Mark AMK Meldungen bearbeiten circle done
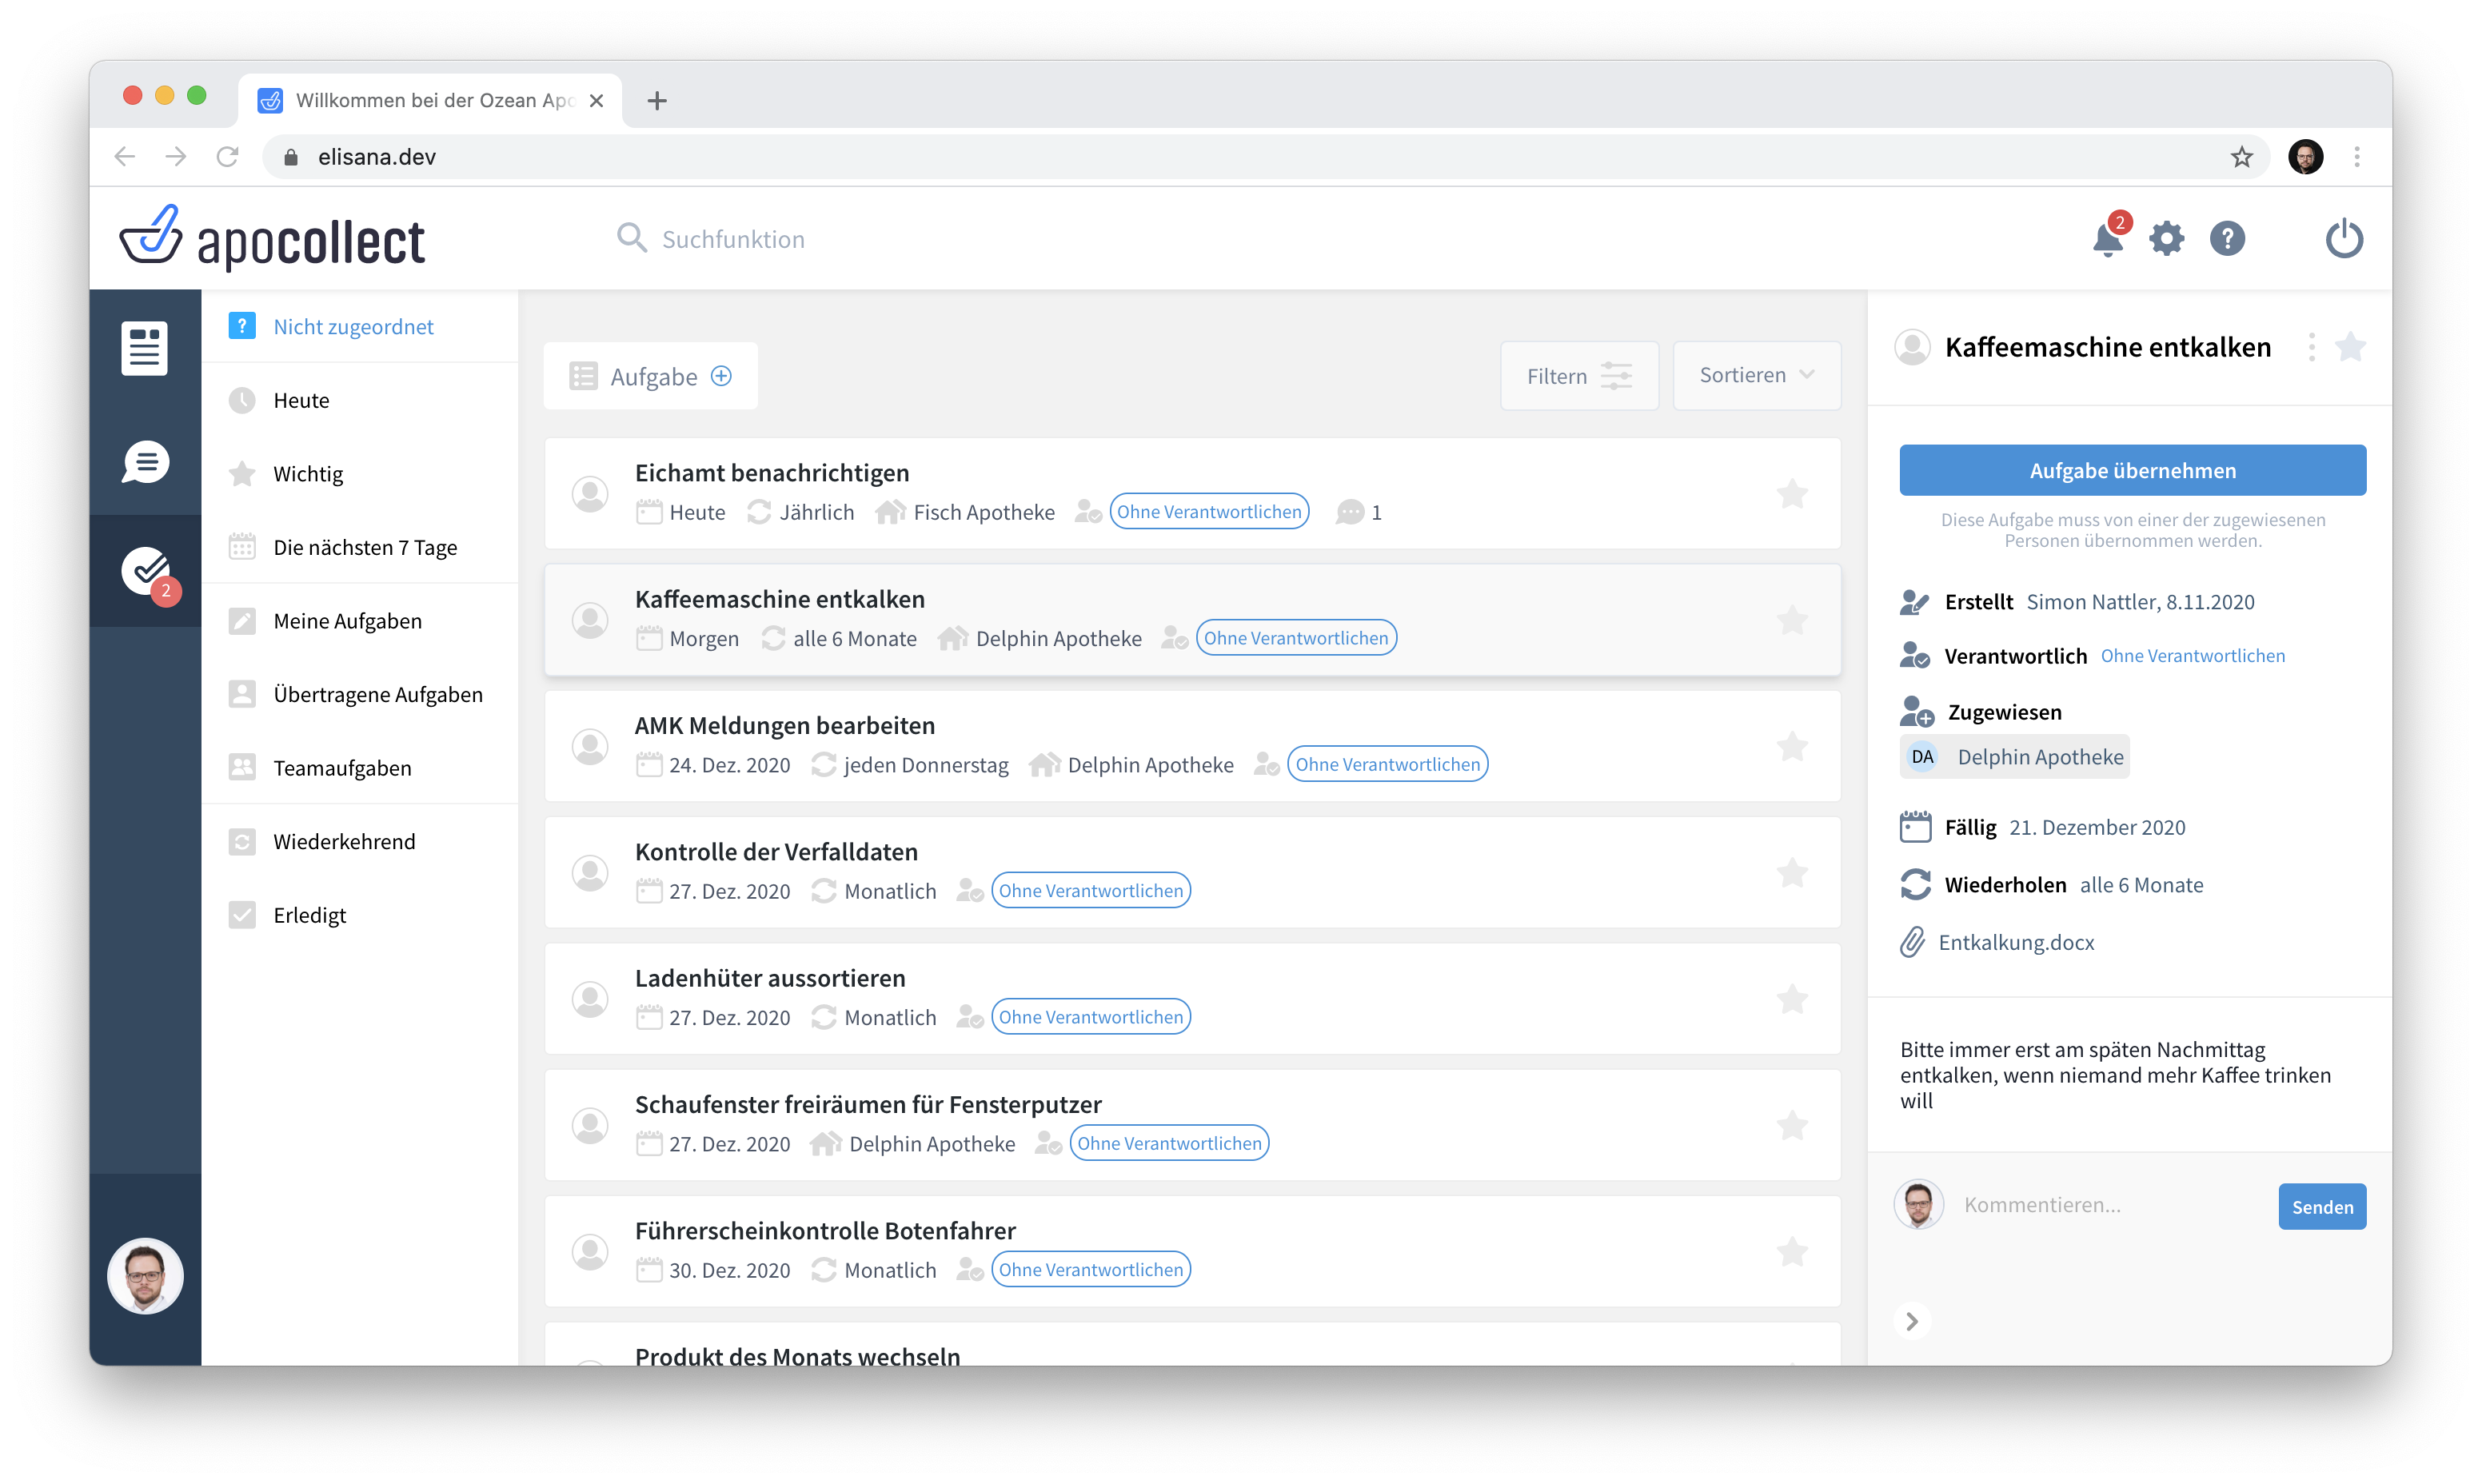This screenshot has height=1484, width=2482. pos(590,746)
